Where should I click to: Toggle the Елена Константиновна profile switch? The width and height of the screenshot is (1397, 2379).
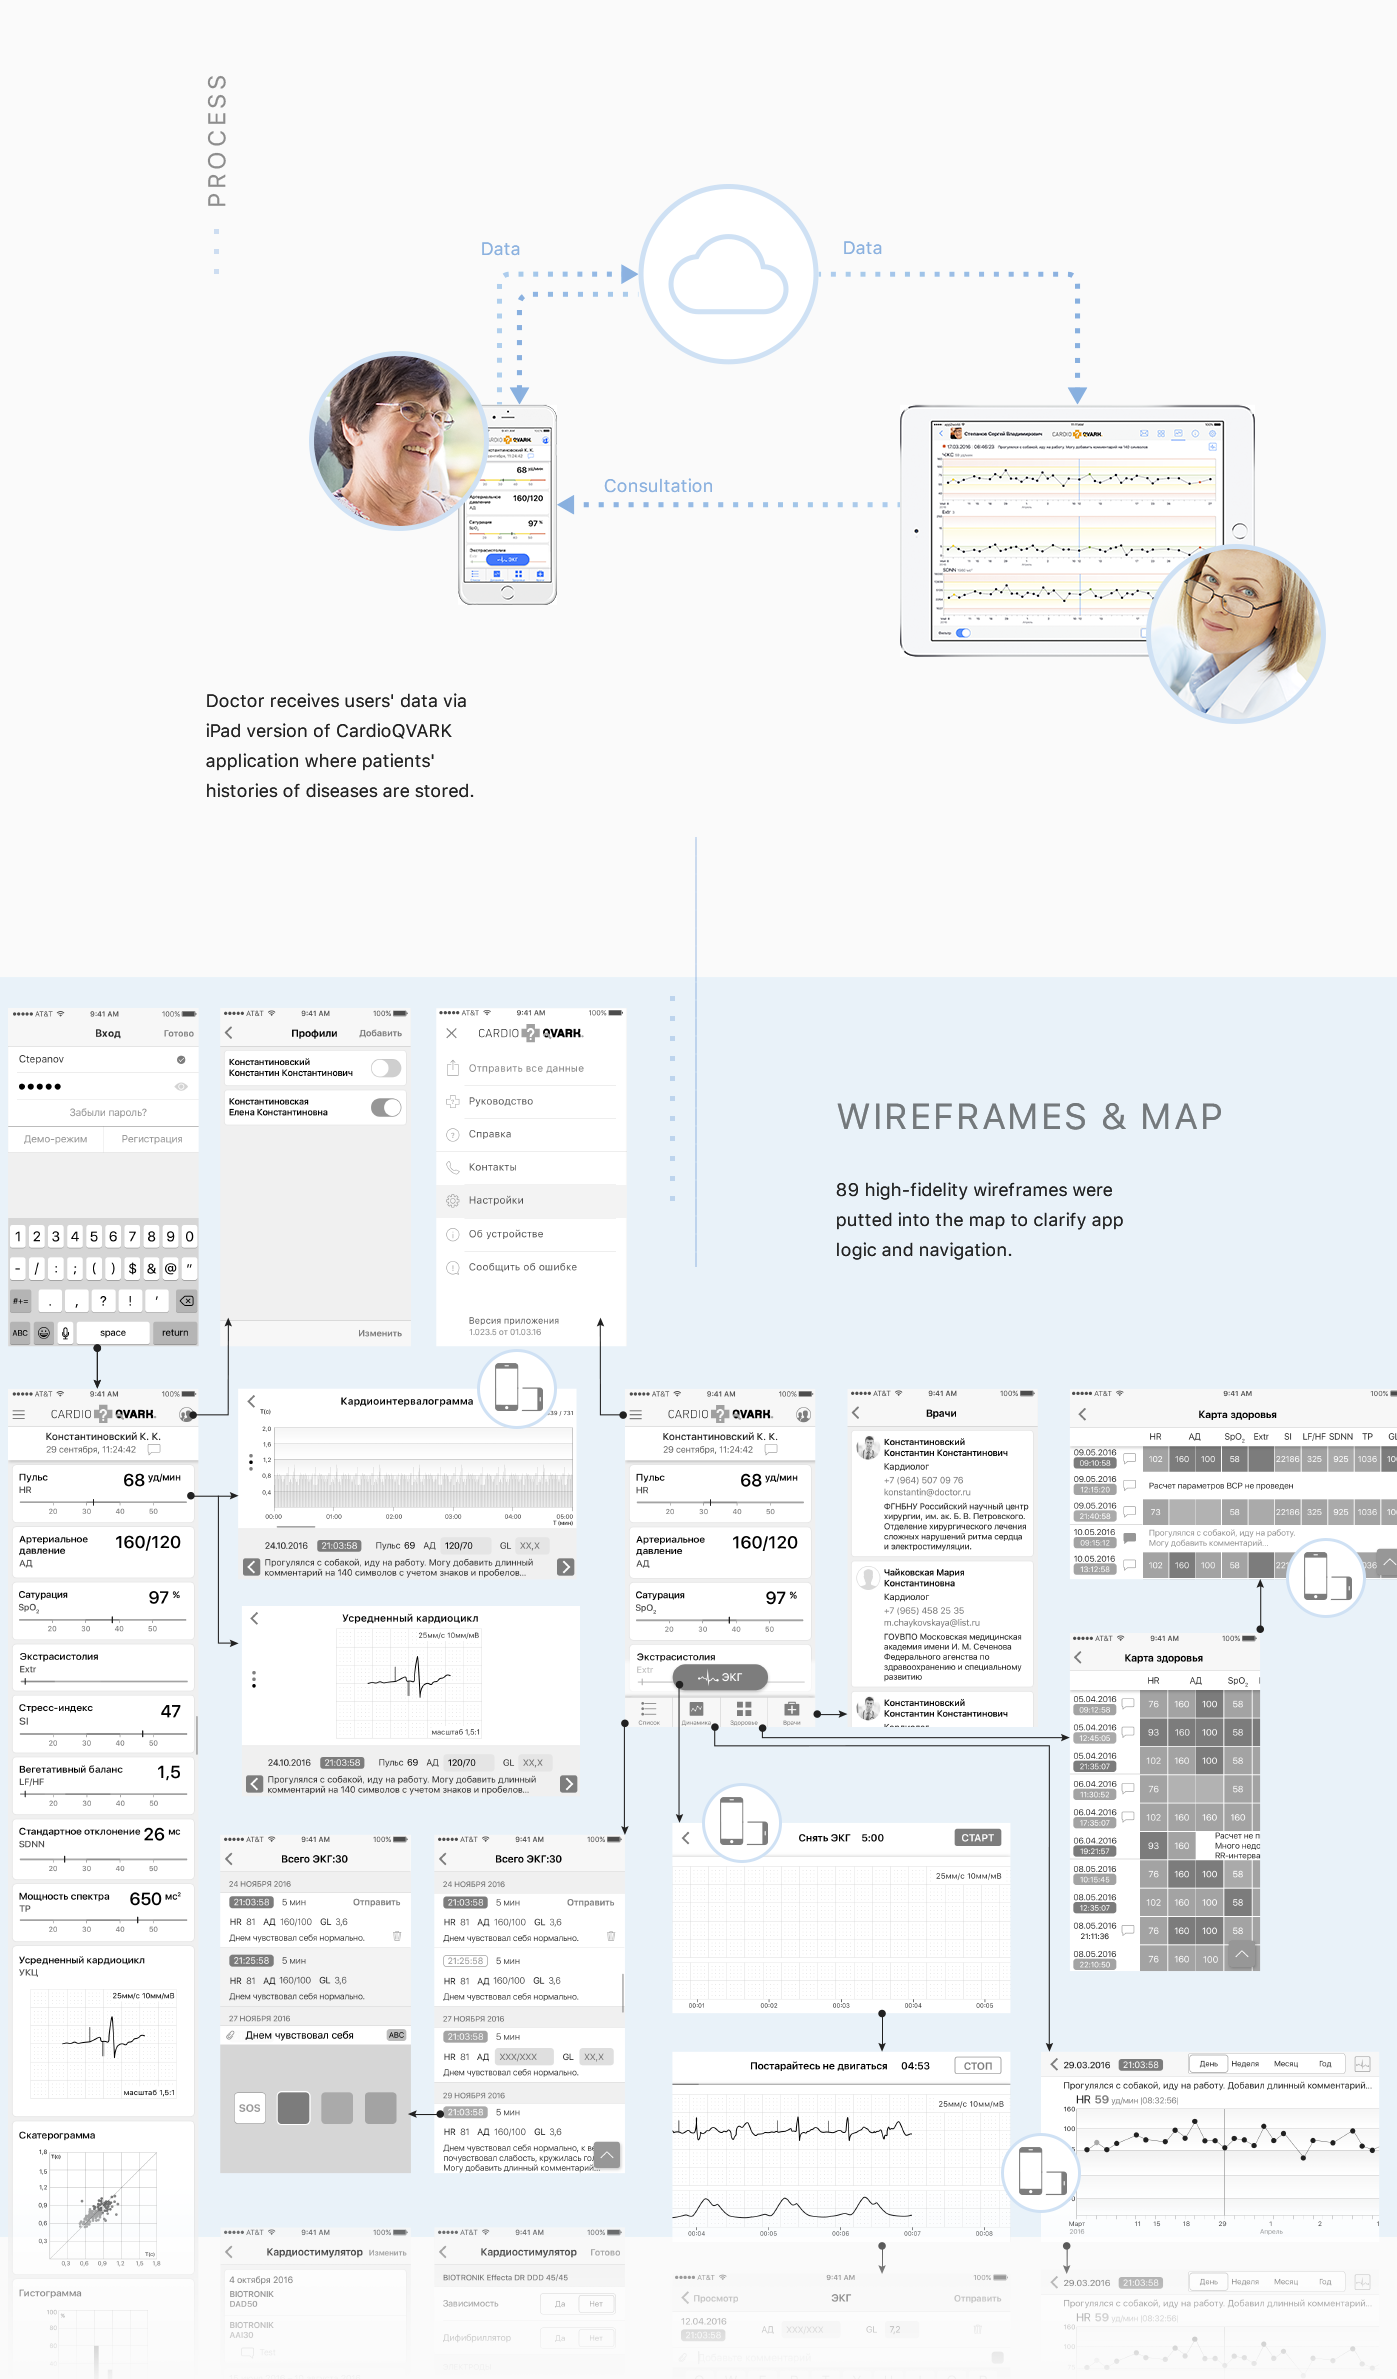click(x=386, y=1107)
